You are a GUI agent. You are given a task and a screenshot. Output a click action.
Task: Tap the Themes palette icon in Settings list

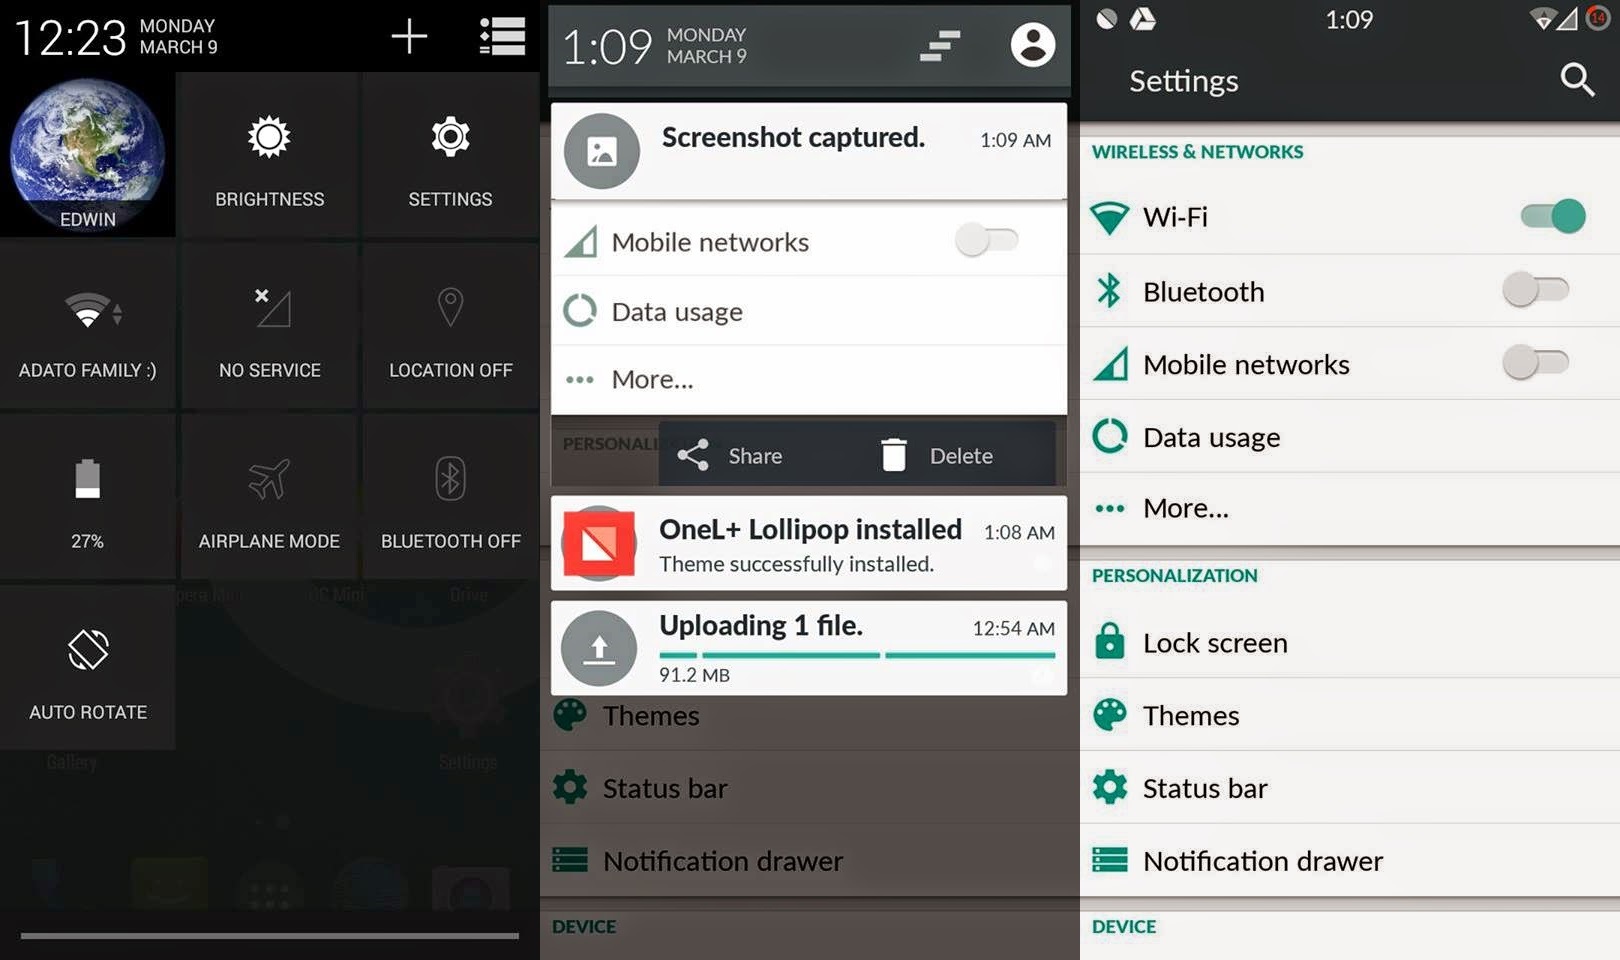(x=1110, y=715)
